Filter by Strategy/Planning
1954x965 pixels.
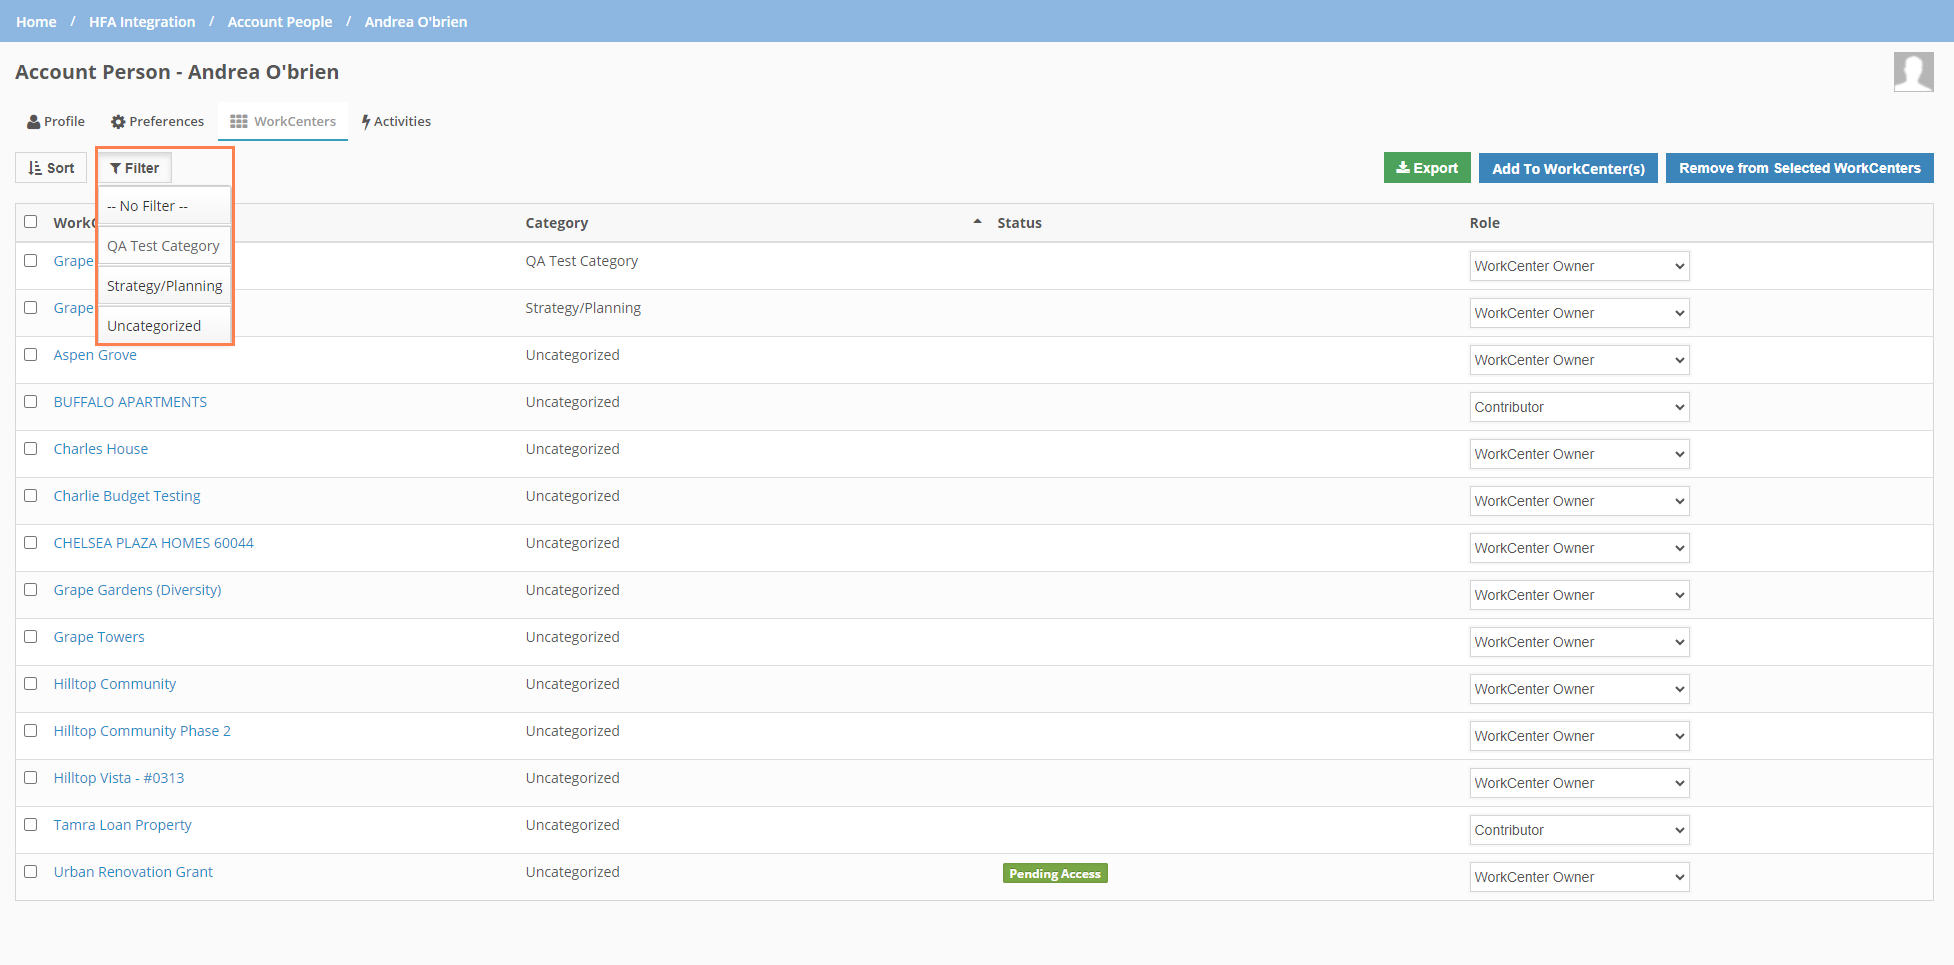(164, 286)
